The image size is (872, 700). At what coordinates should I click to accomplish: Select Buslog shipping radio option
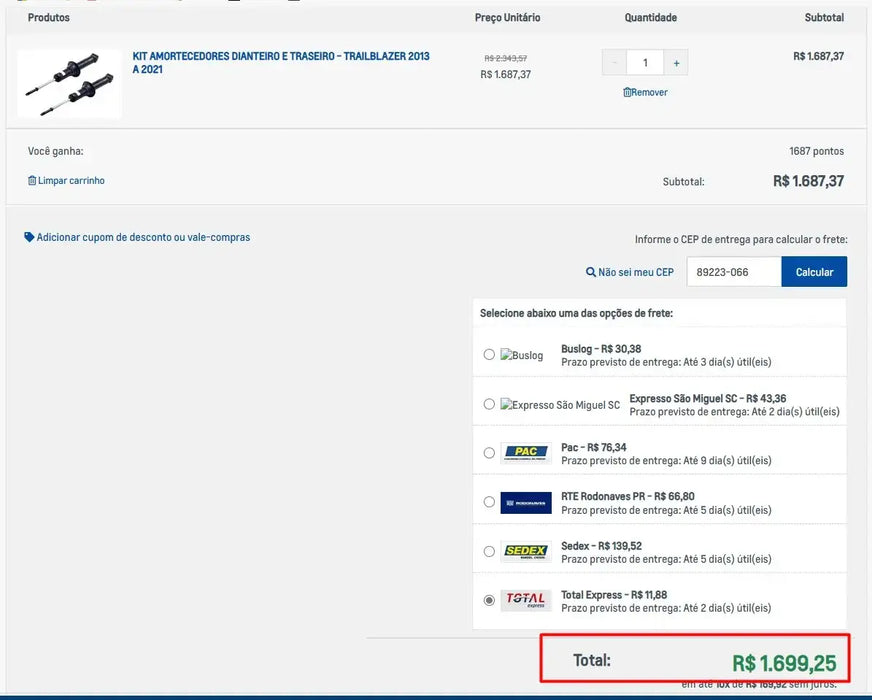pos(489,355)
